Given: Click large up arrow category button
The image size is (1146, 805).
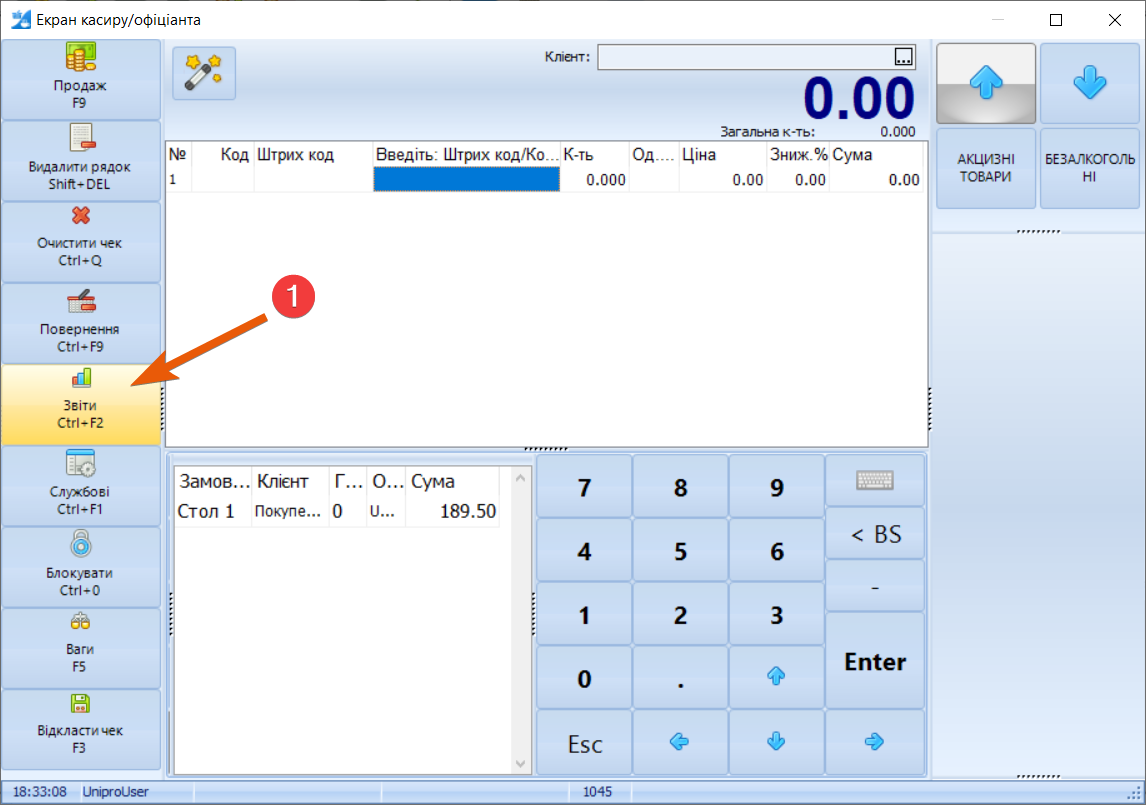Looking at the screenshot, I should [985, 84].
